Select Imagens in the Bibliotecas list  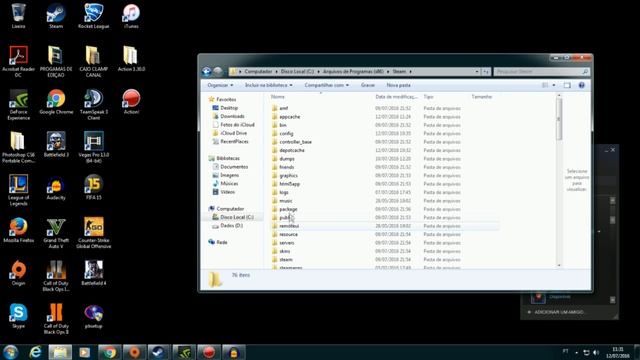(229, 175)
